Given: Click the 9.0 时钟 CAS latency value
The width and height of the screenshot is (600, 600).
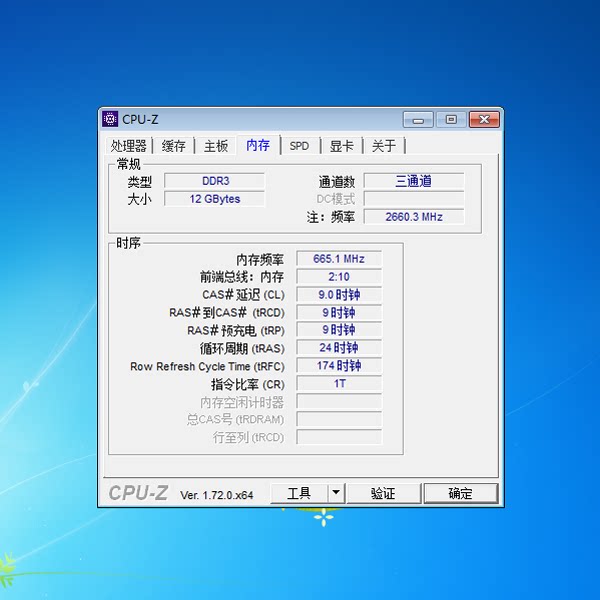Looking at the screenshot, I should click(x=339, y=295).
